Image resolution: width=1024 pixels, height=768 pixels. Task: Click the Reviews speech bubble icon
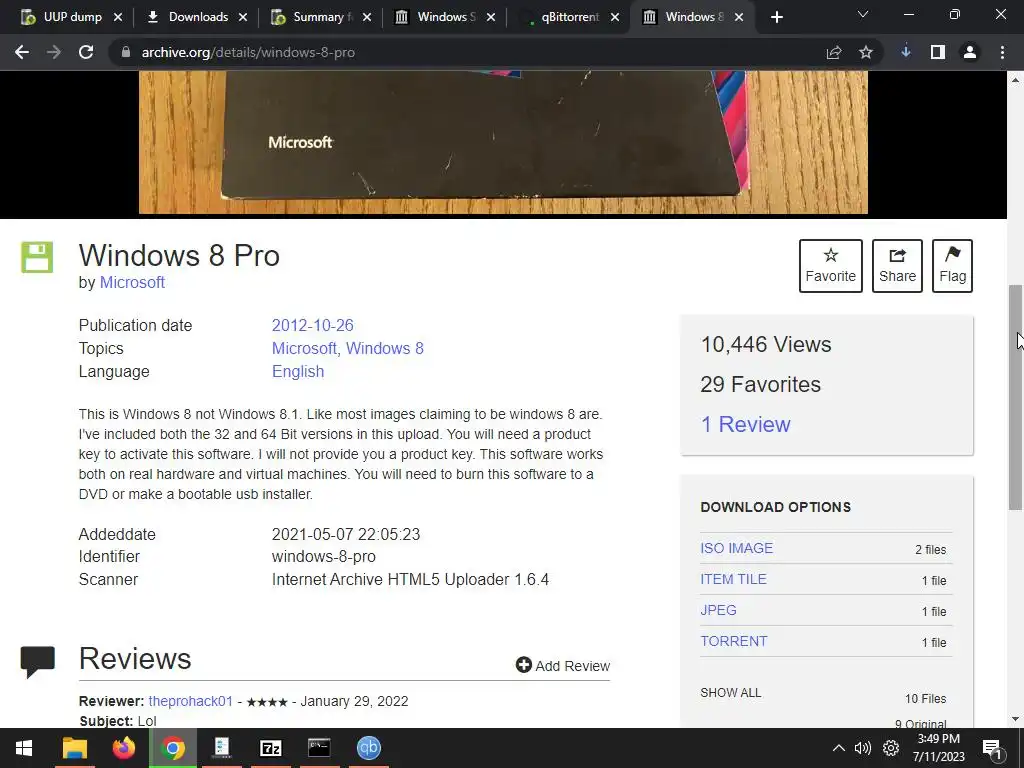pyautogui.click(x=37, y=661)
